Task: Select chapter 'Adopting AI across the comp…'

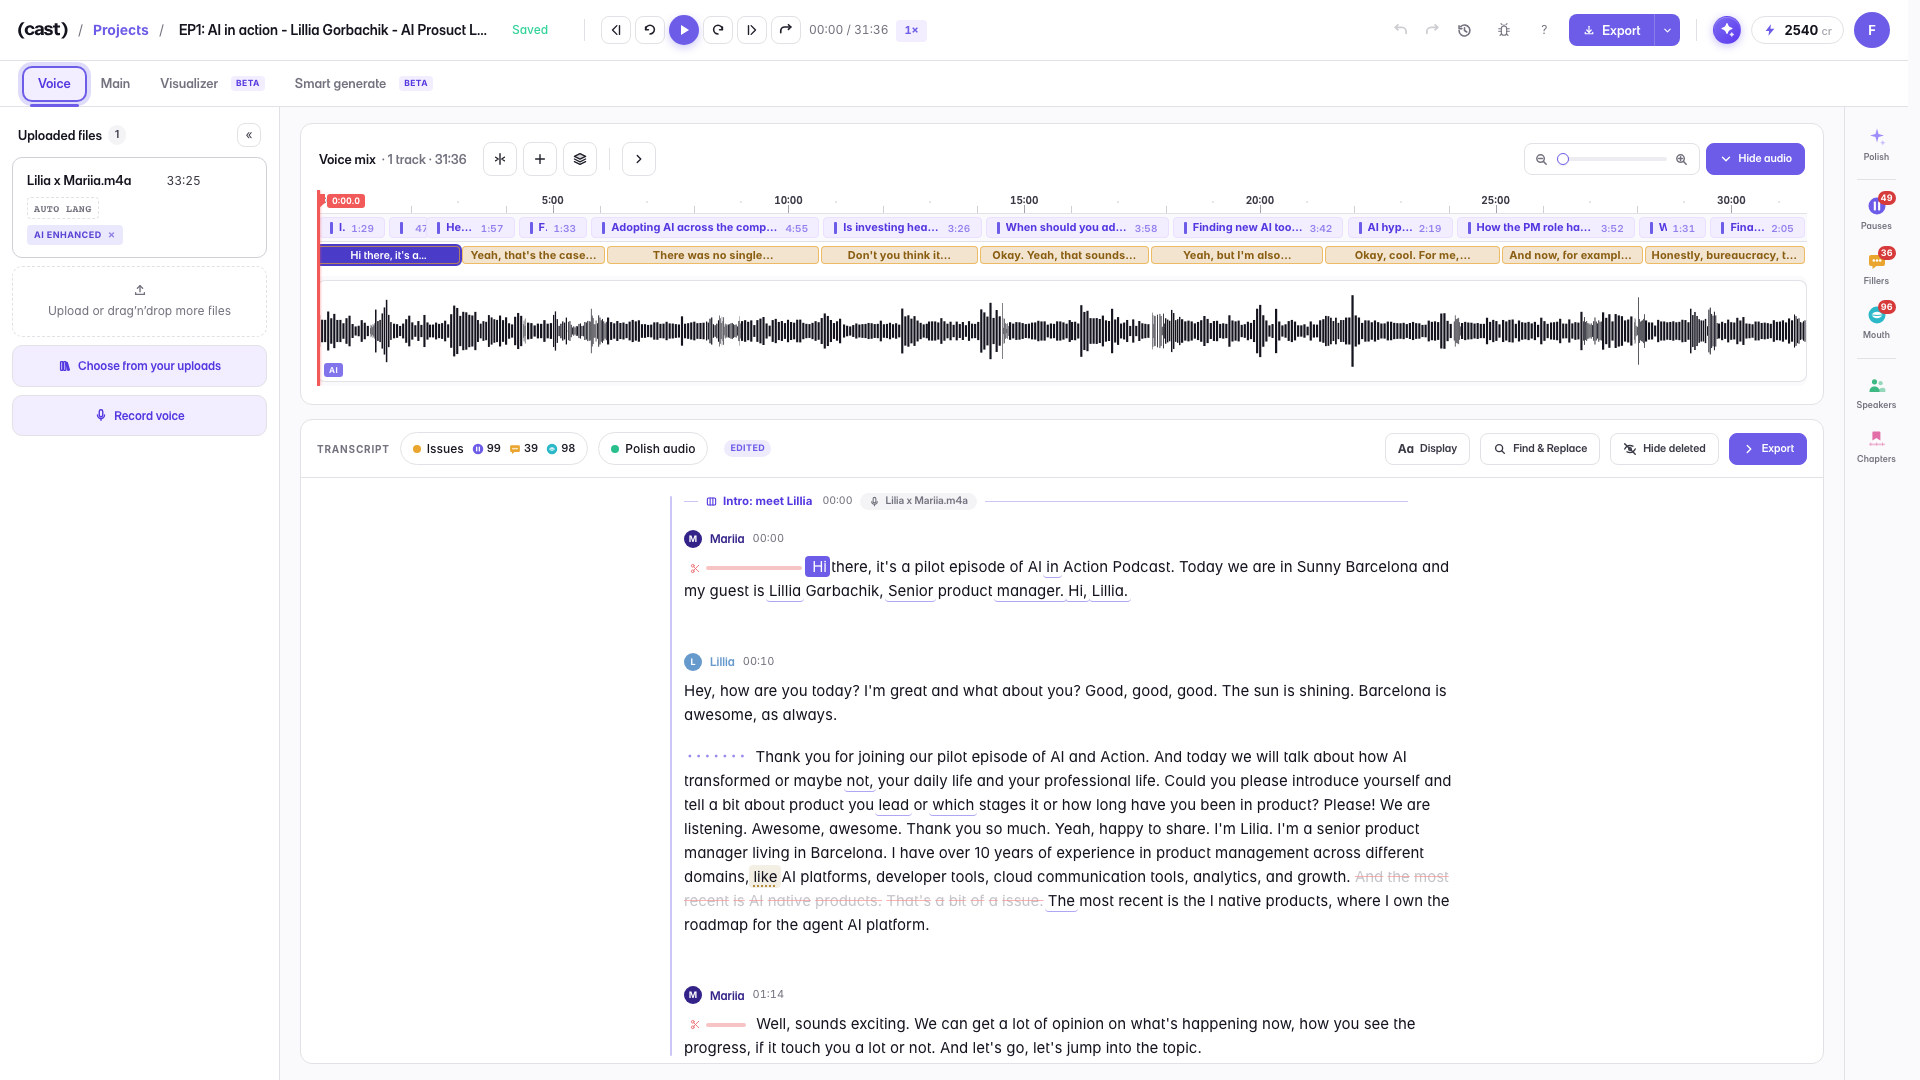Action: 705,228
